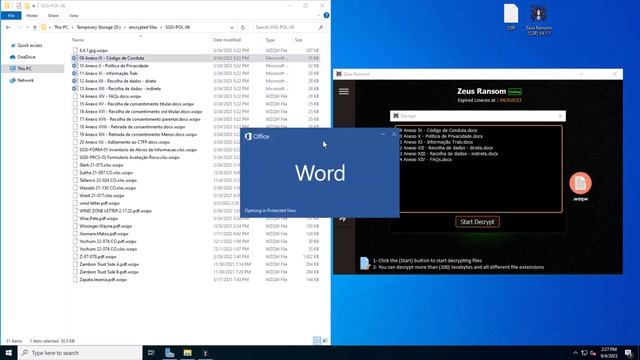
Task: Open the View ribbon tab
Action: (x=73, y=16)
